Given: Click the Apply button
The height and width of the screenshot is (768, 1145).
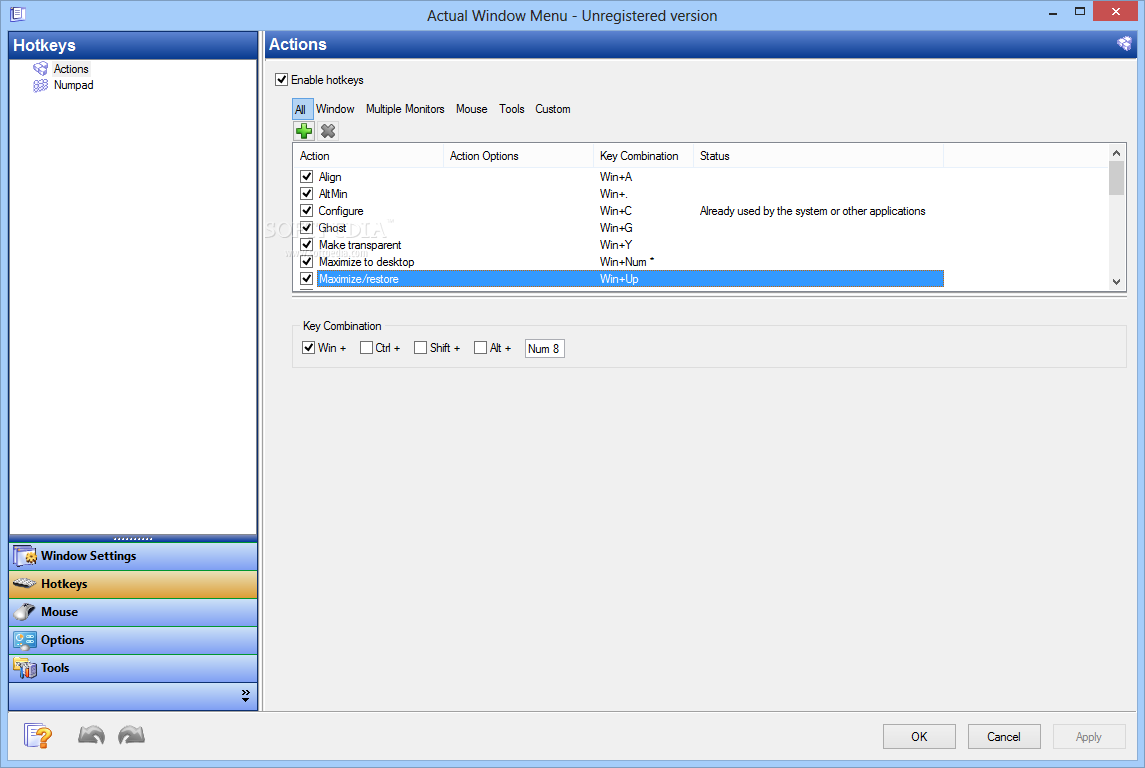Looking at the screenshot, I should click(1089, 737).
